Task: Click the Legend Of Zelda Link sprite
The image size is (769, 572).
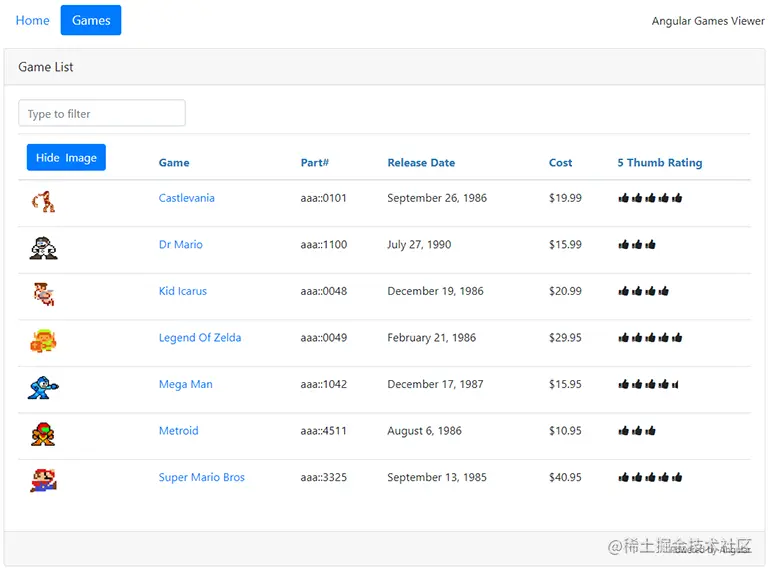Action: coord(44,341)
